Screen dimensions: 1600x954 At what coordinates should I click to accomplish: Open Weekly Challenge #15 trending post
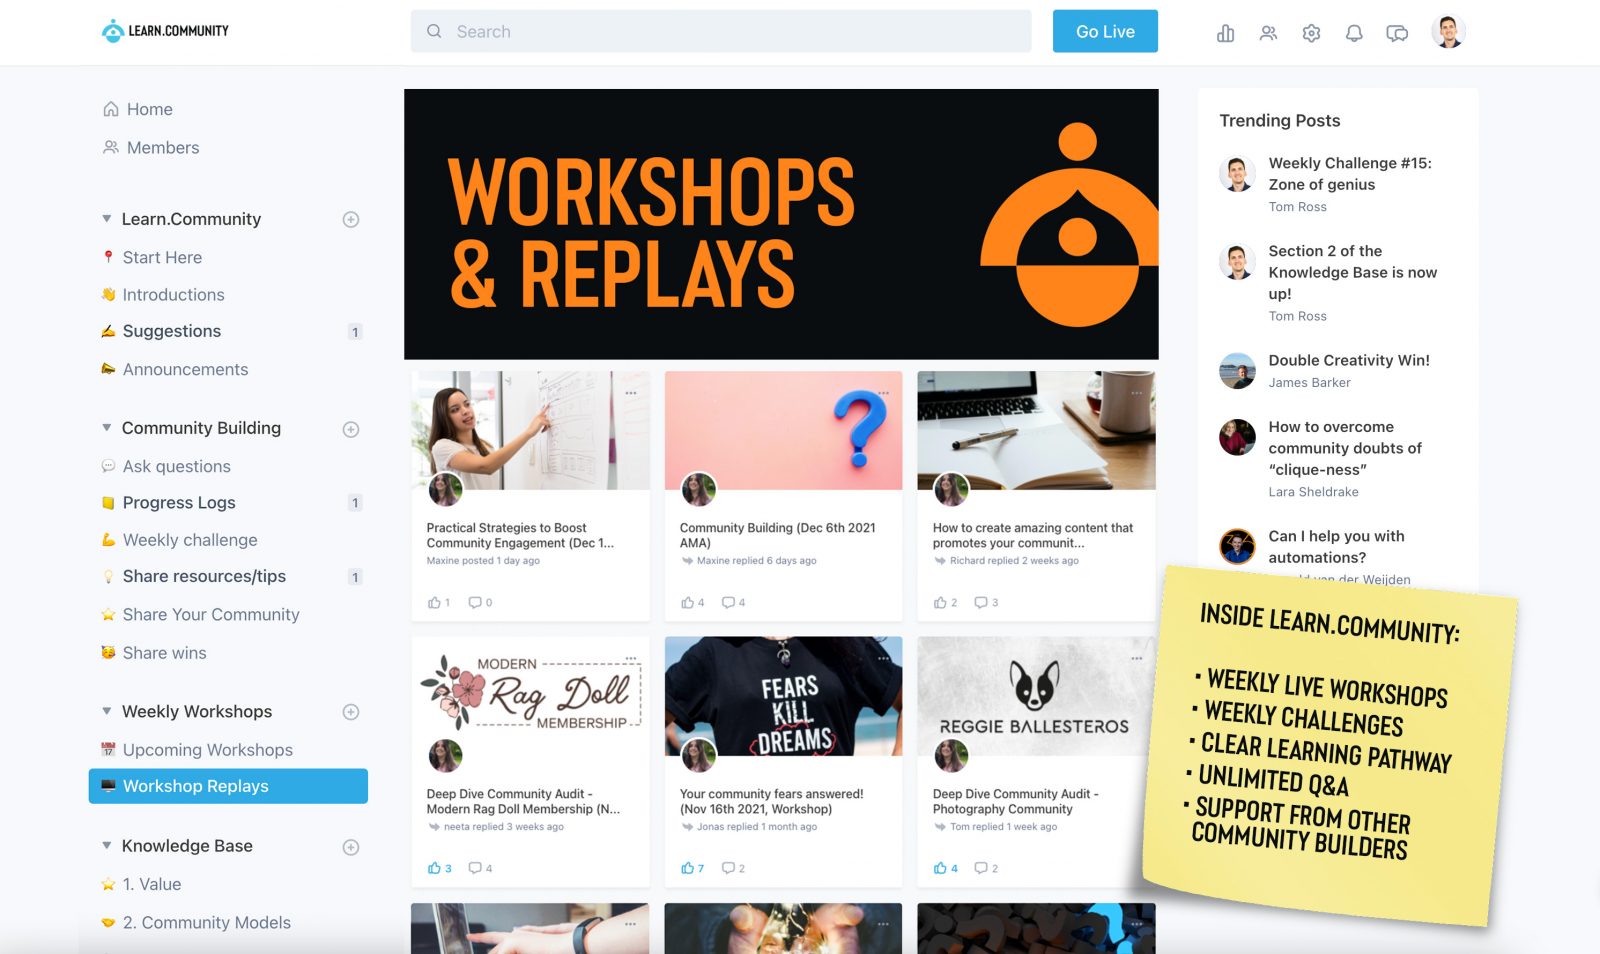point(1349,174)
